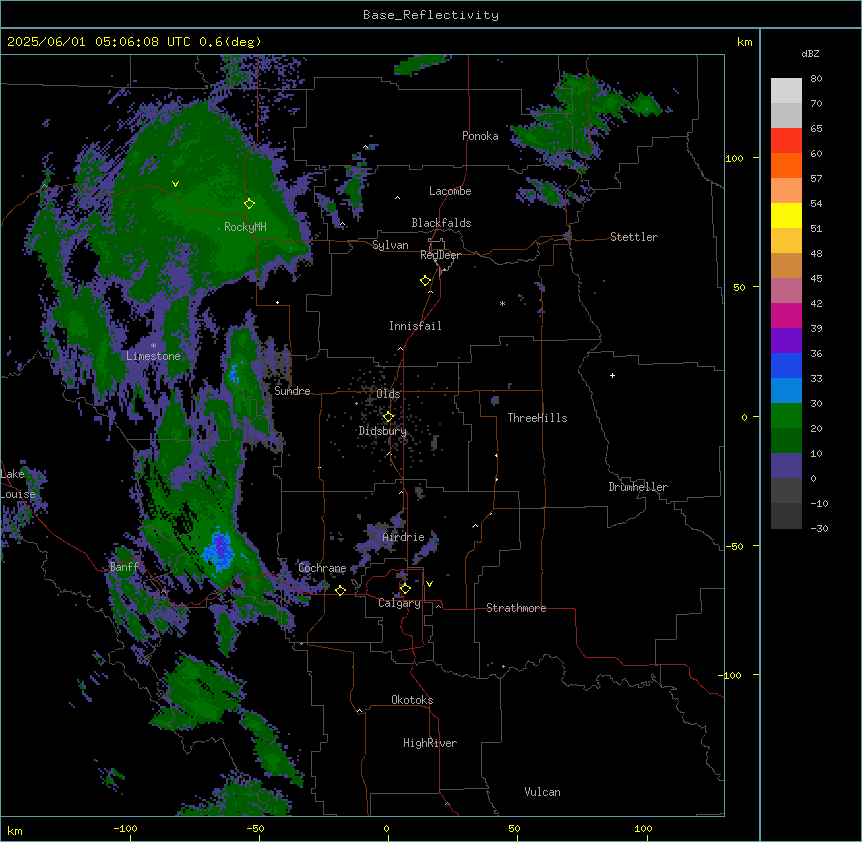Click the Olds label

388,394
